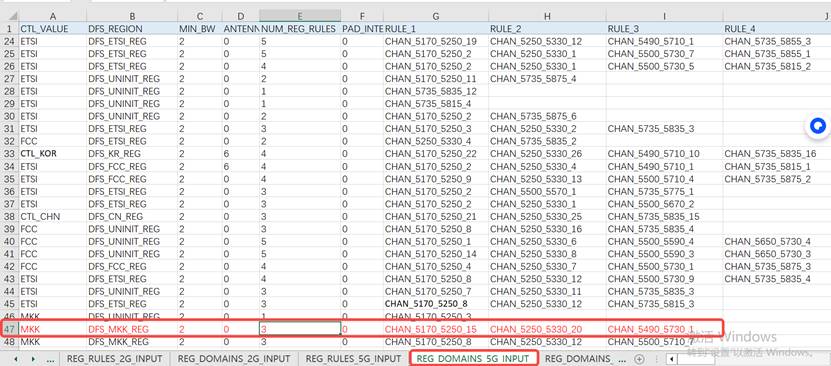Click cell CHAN_5650_5730_4
This screenshot has width=831, height=366.
point(776,242)
